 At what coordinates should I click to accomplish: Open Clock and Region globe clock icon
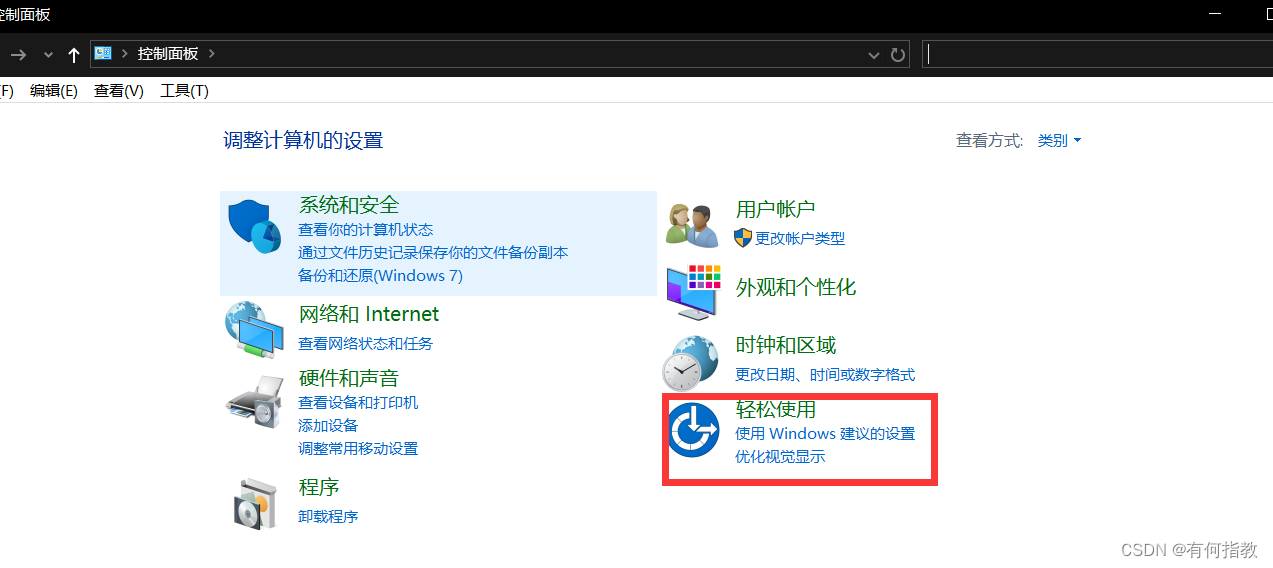coord(690,363)
